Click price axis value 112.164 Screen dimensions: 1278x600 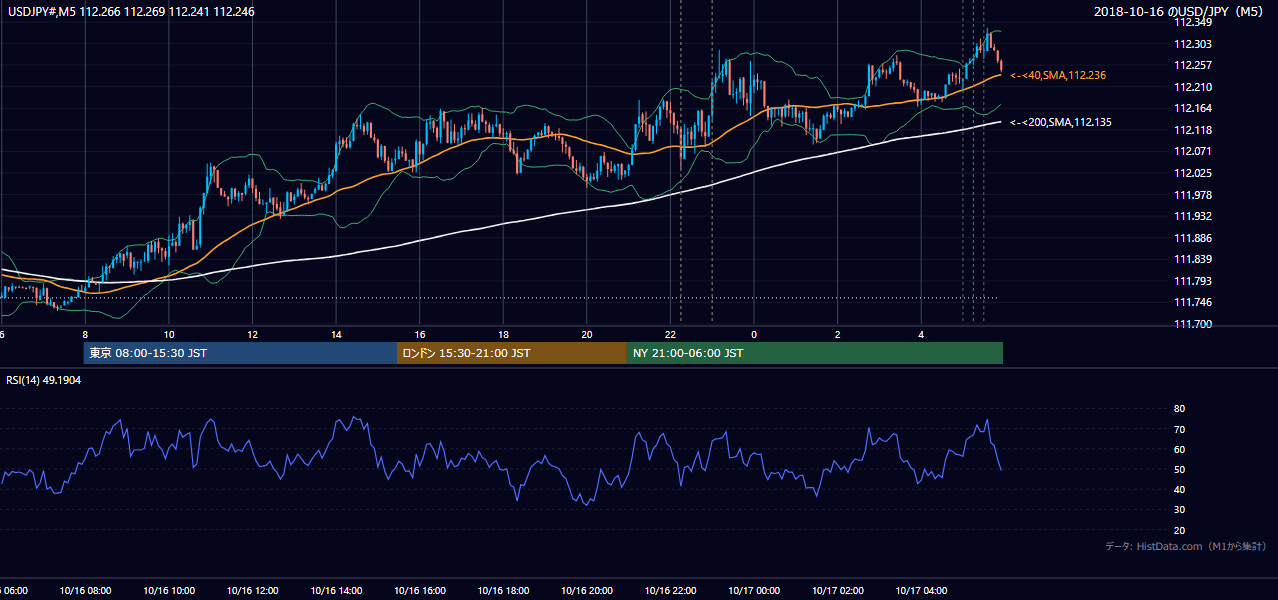[1193, 108]
